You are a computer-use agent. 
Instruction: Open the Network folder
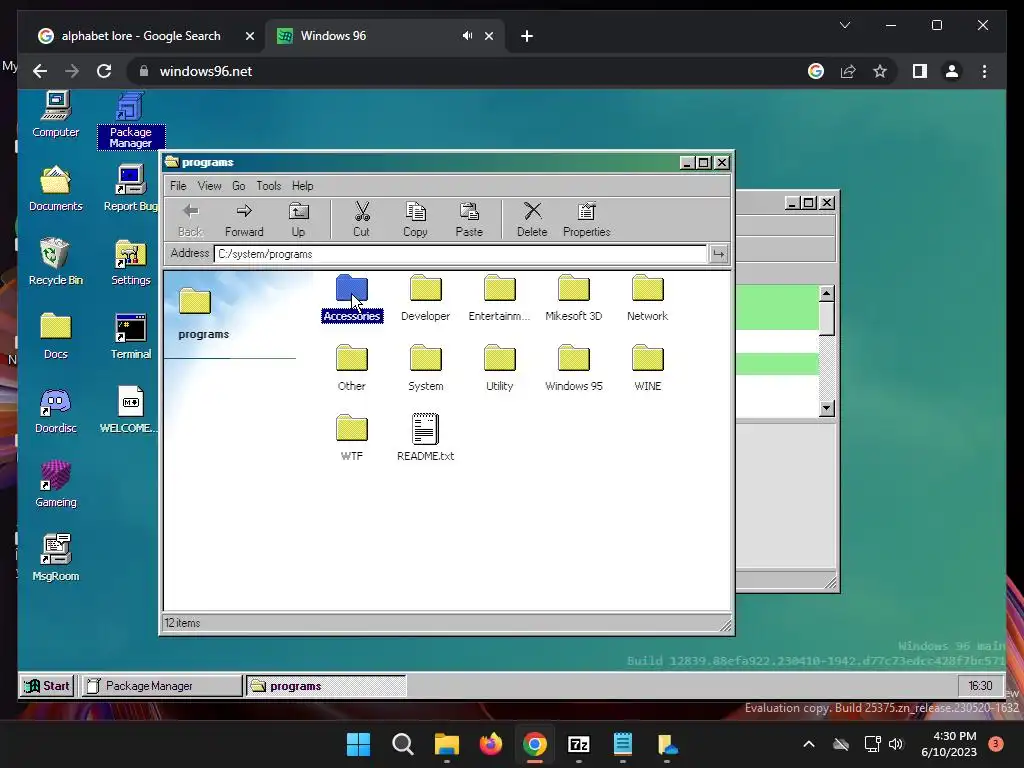647,298
